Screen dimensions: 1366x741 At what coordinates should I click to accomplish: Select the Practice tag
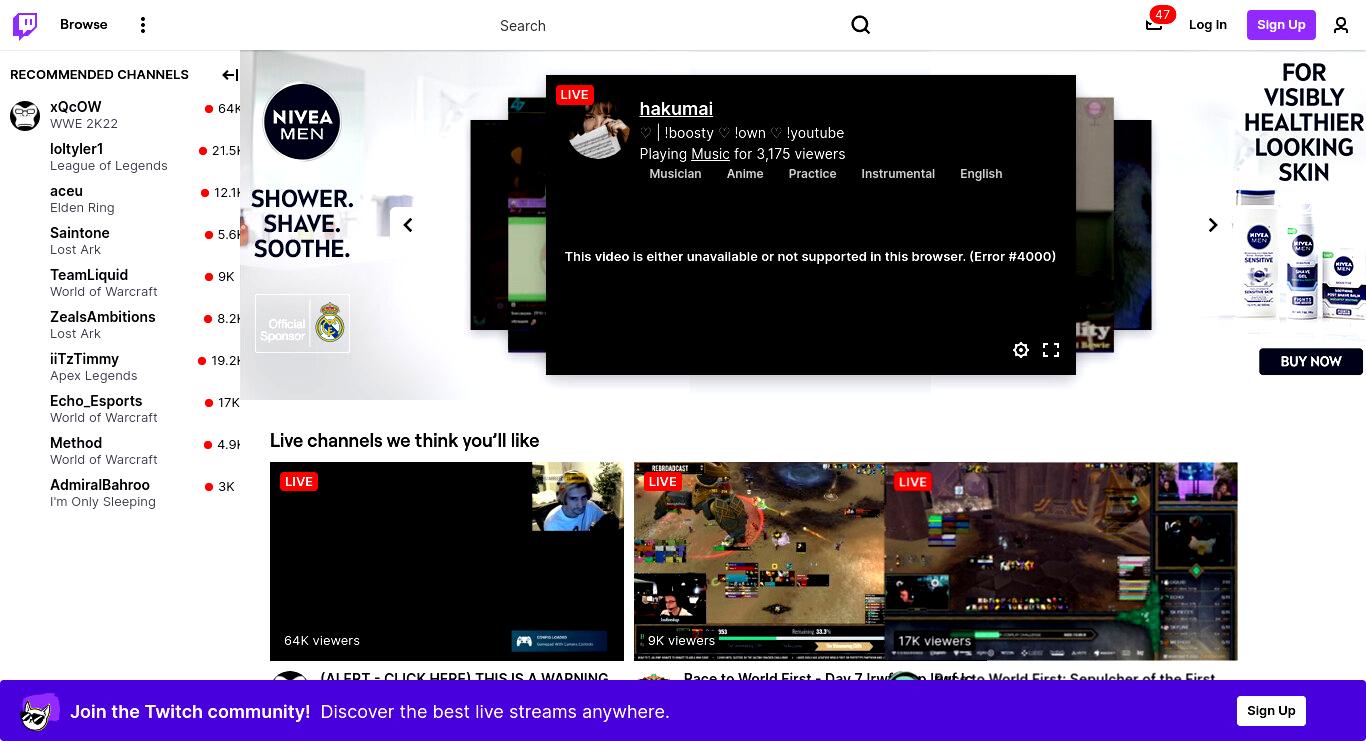click(x=812, y=174)
